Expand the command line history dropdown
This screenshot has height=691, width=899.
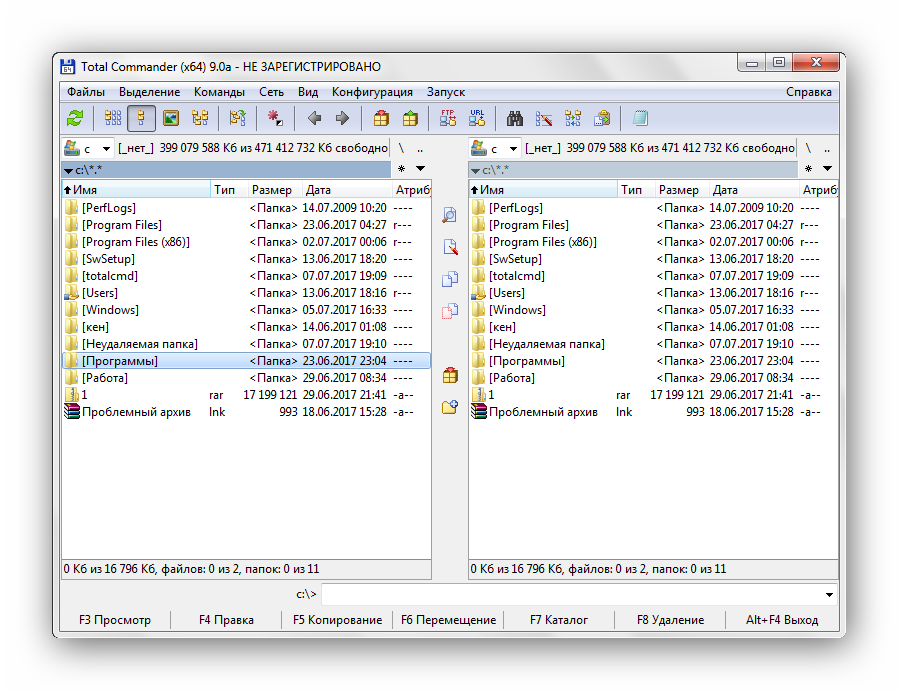tap(829, 595)
